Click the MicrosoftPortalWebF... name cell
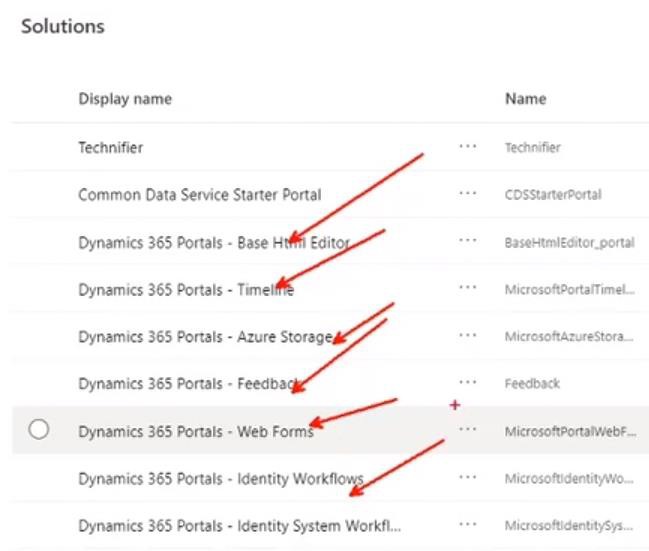The width and height of the screenshot is (649, 551). click(570, 432)
